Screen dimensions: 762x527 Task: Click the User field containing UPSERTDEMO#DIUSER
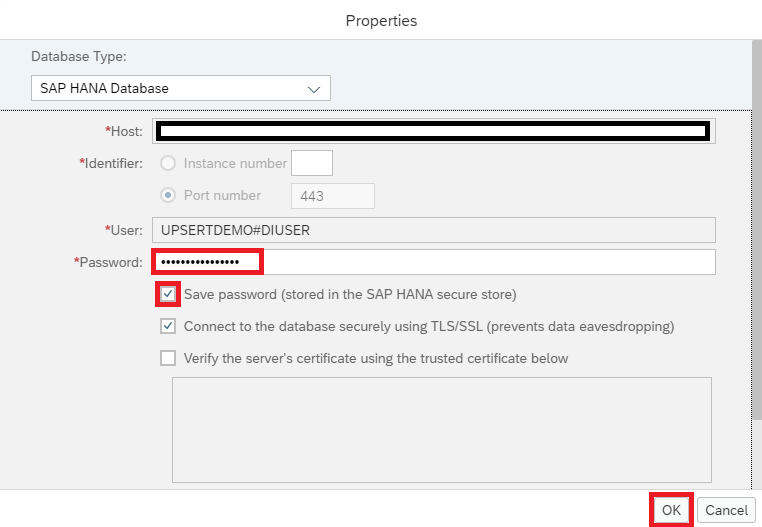[x=433, y=230]
